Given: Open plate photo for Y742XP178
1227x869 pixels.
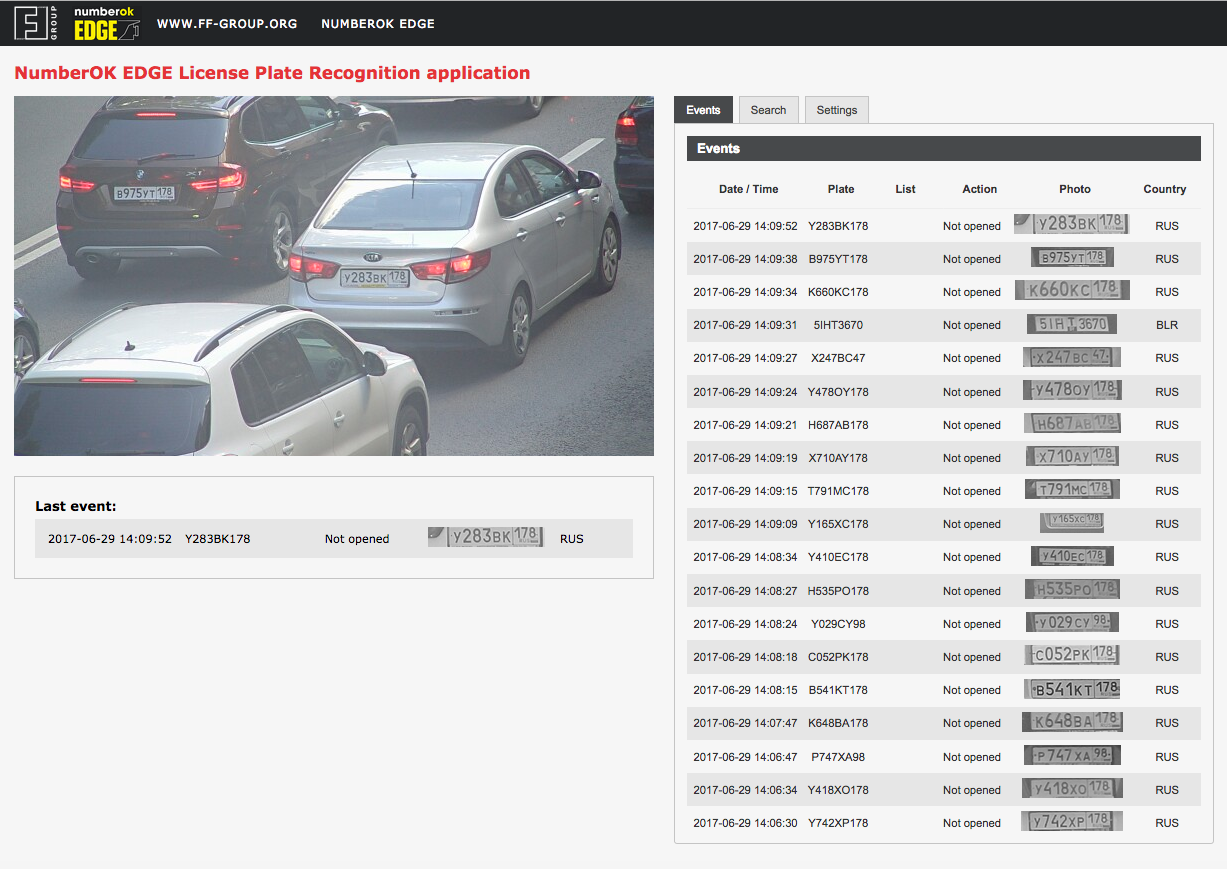Looking at the screenshot, I should click(1072, 821).
